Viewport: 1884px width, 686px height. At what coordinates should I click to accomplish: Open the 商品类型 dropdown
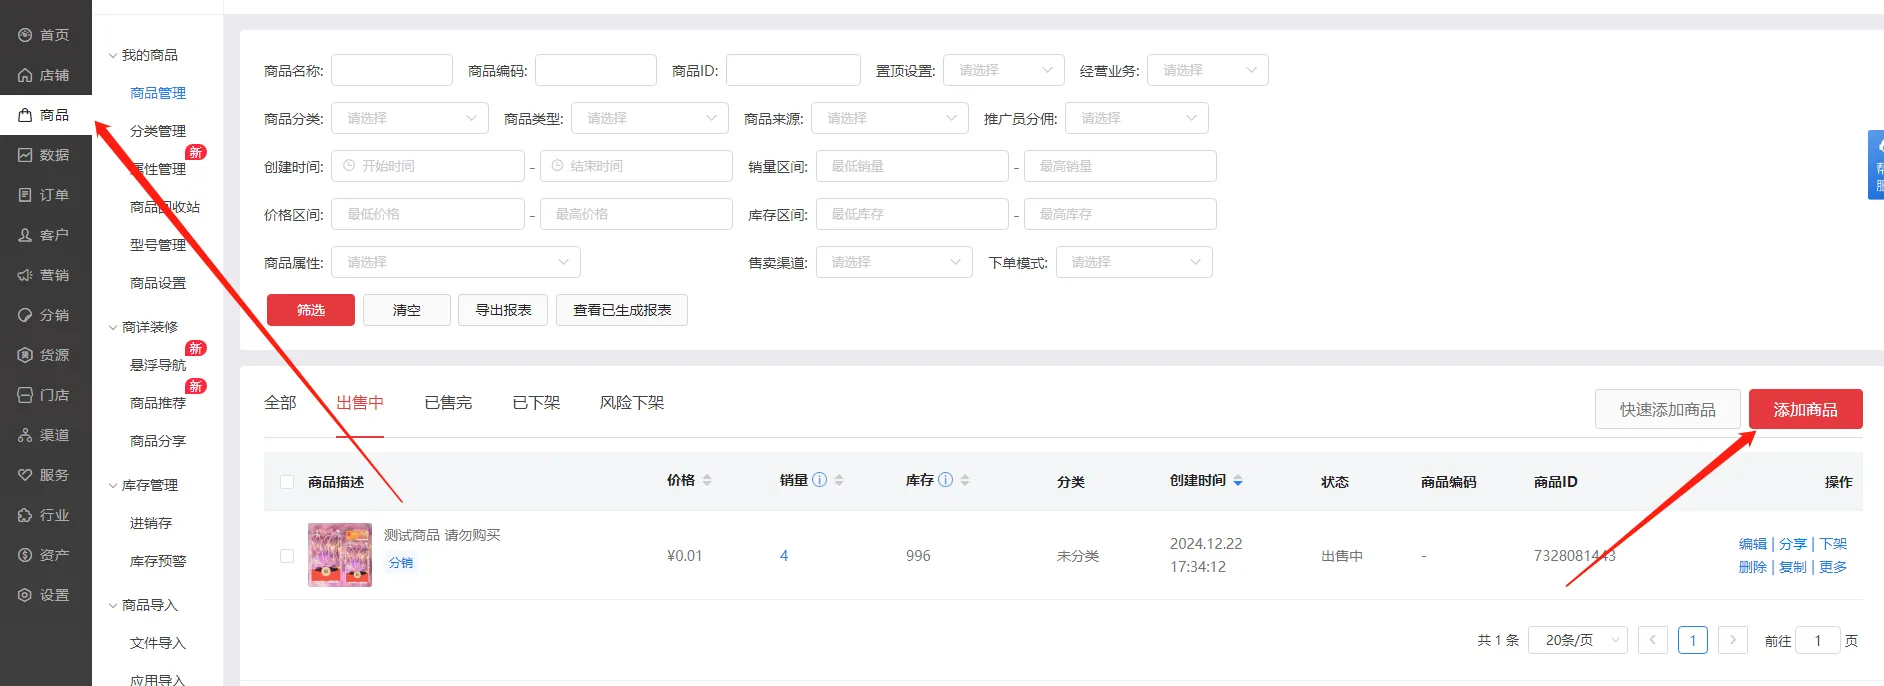point(650,118)
